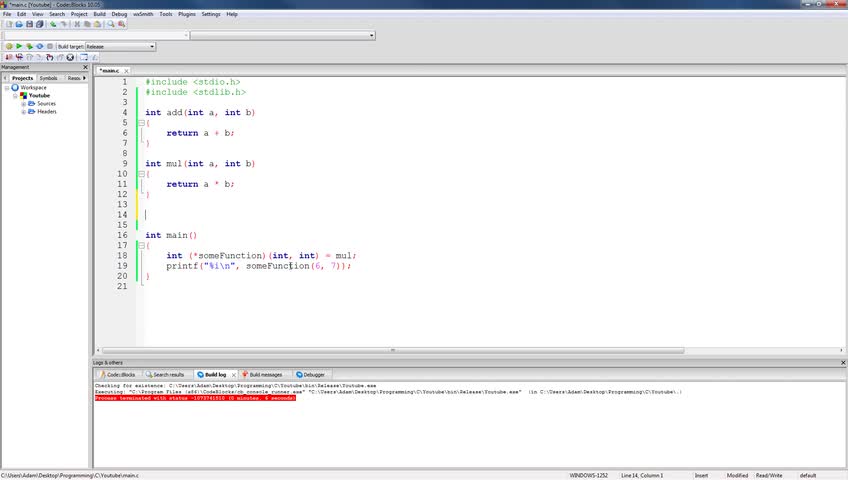
Task: Stop the debugger with the round X icon
Action: click(70, 57)
